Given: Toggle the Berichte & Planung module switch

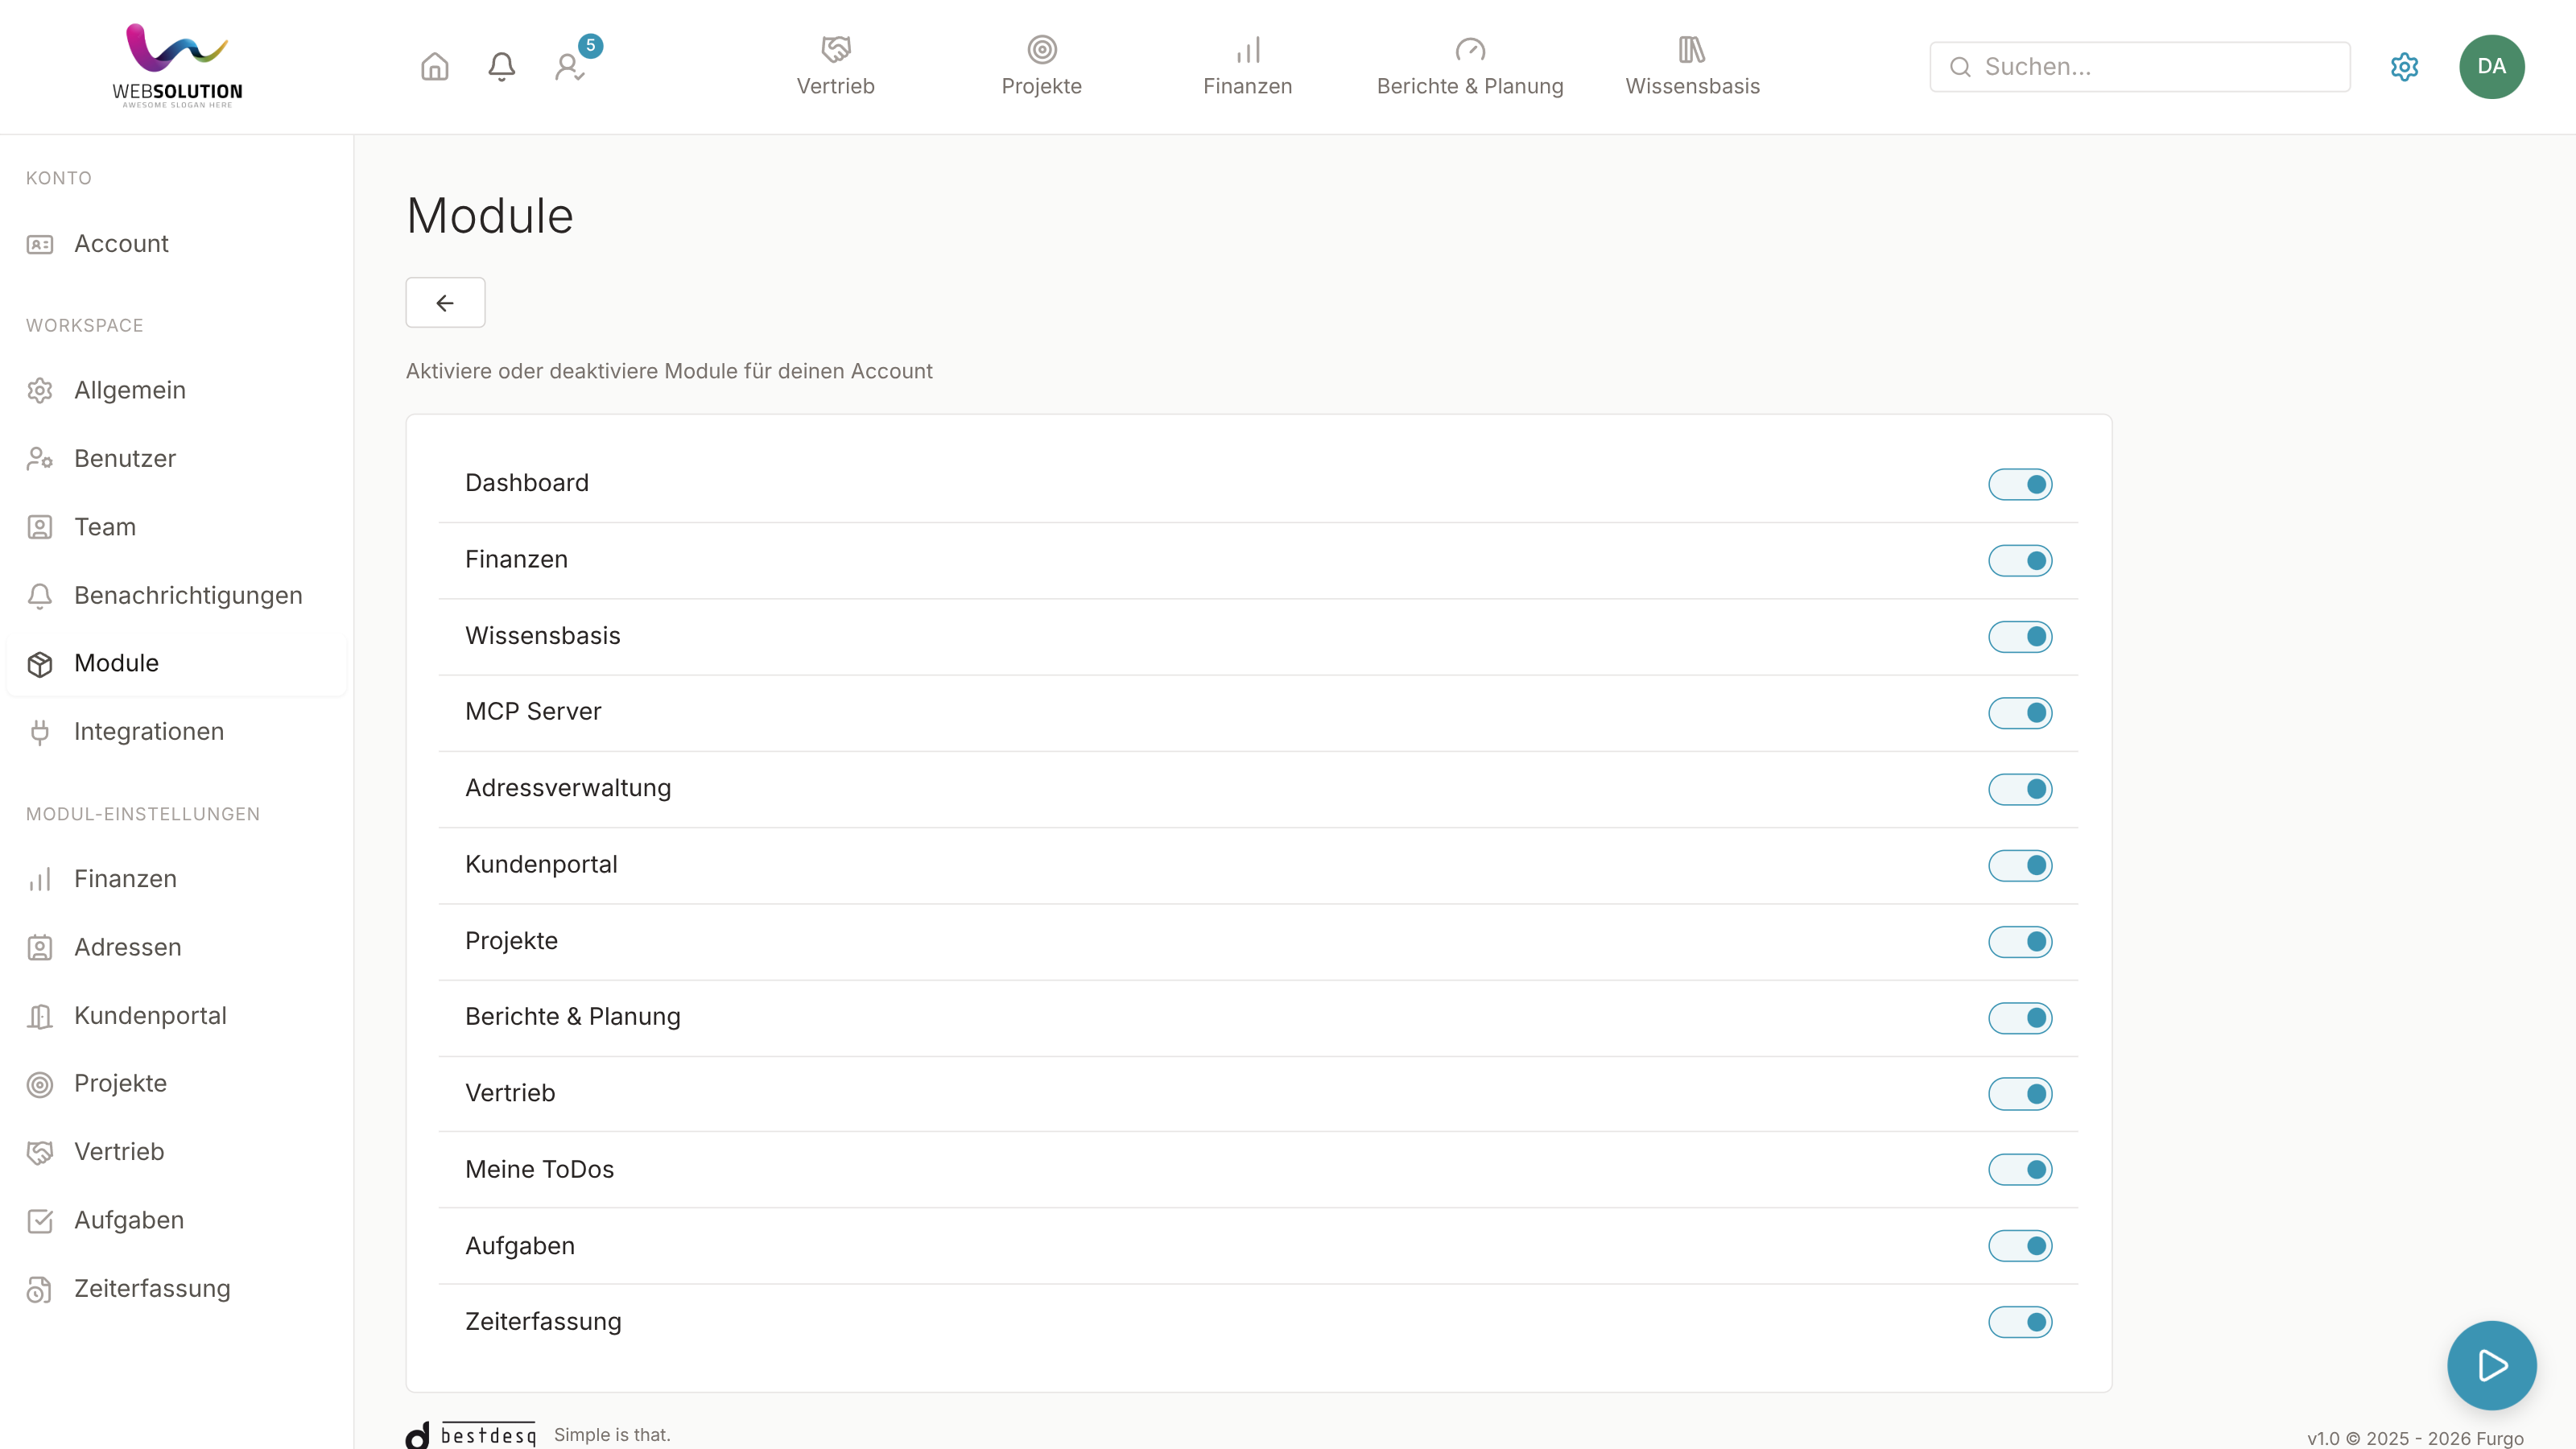Looking at the screenshot, I should [x=2020, y=1018].
